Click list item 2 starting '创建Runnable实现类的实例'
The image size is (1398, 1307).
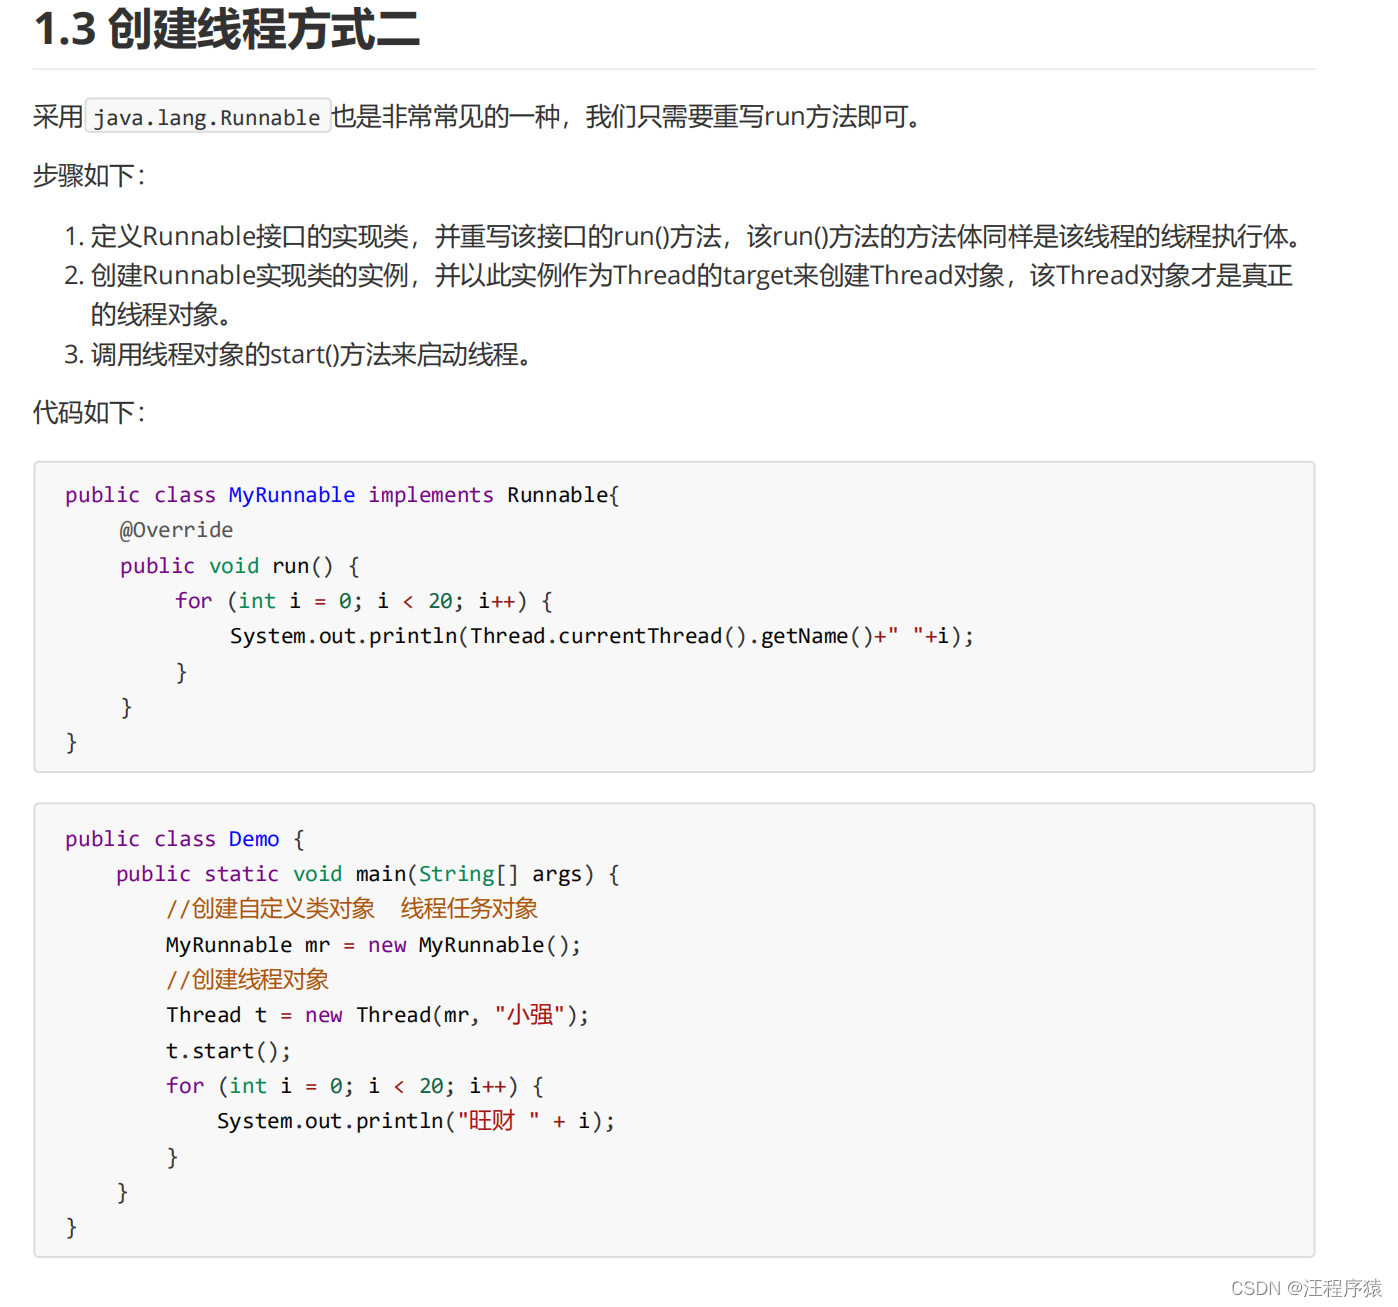(679, 295)
